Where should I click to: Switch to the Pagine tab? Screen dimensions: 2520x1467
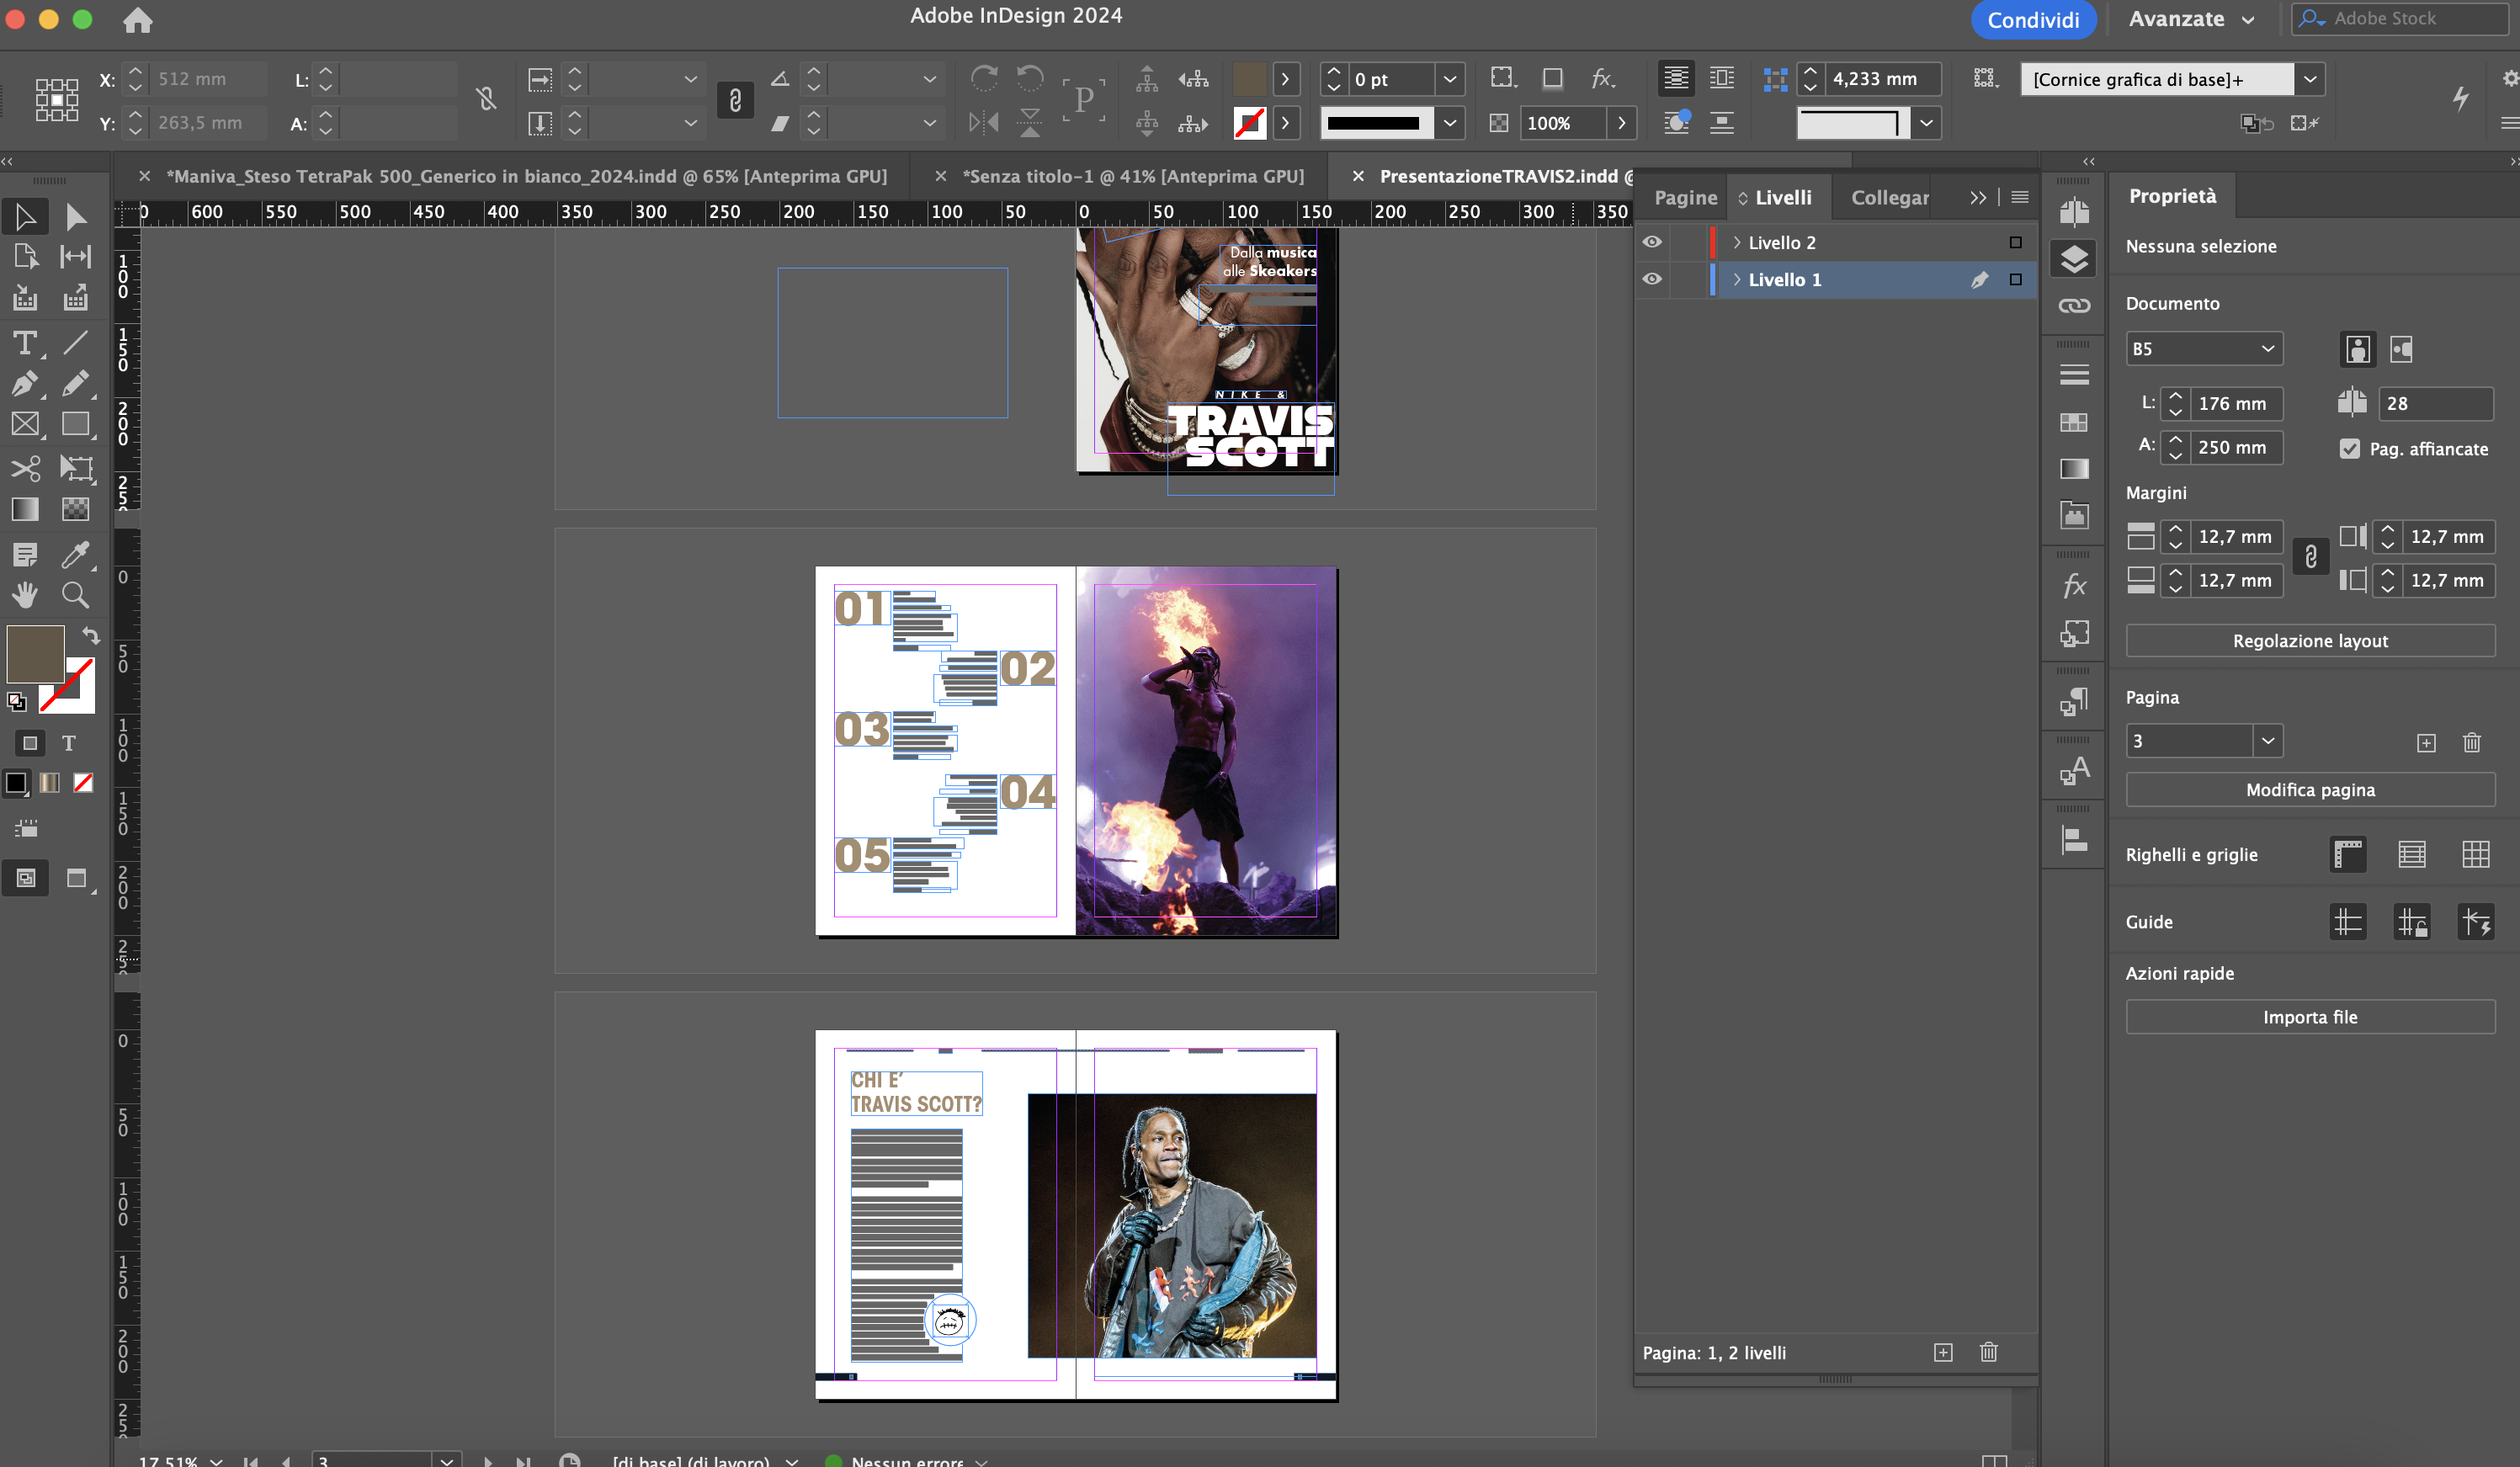pyautogui.click(x=1685, y=198)
